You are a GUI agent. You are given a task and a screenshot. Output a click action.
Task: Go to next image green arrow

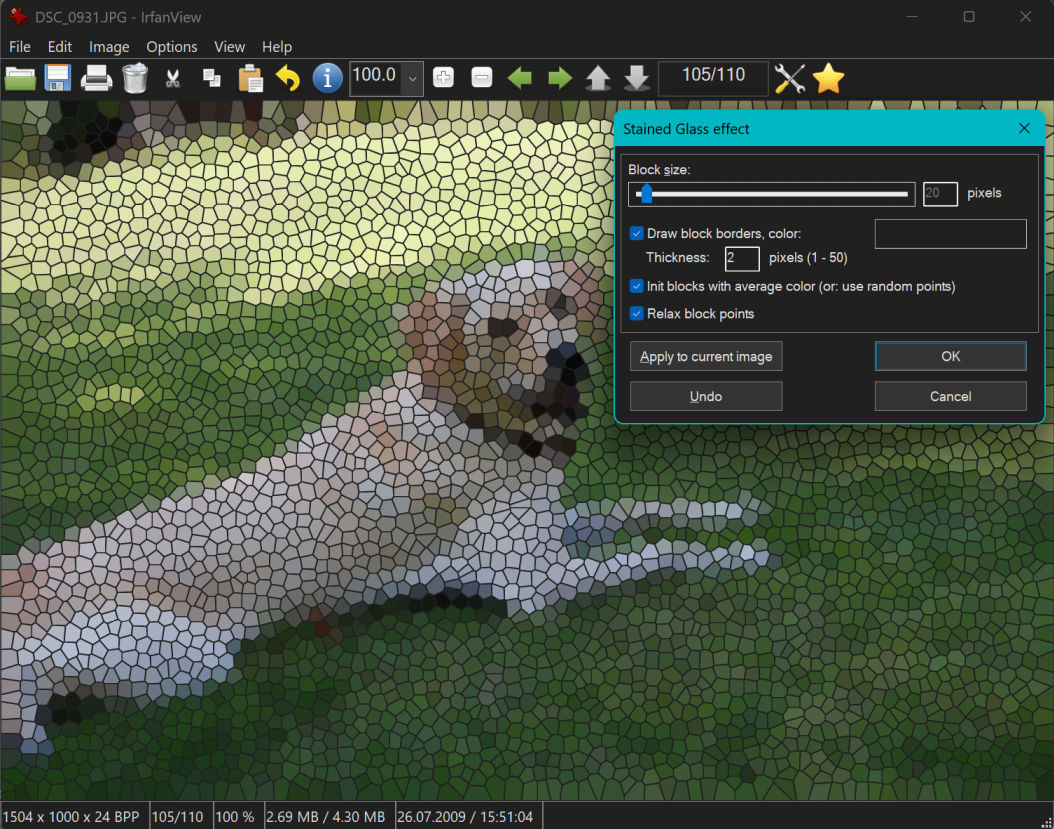pos(560,78)
